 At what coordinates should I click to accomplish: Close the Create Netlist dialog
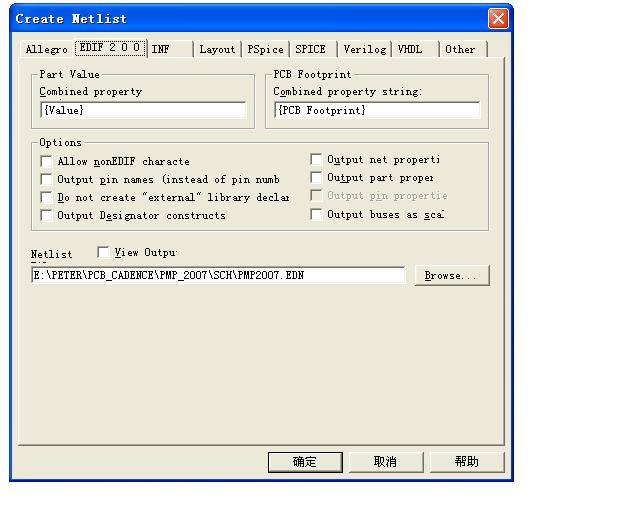[498, 19]
